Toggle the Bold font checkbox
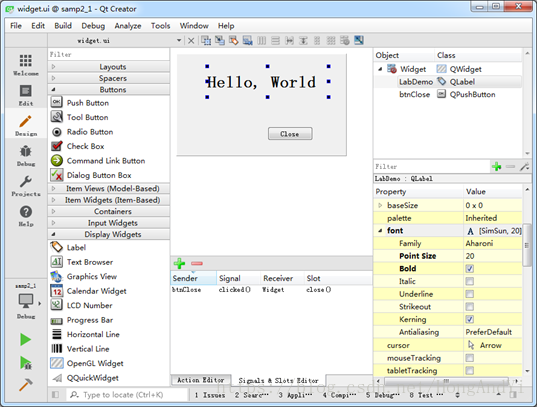Viewport: 537px width, 407px height. [x=470, y=269]
